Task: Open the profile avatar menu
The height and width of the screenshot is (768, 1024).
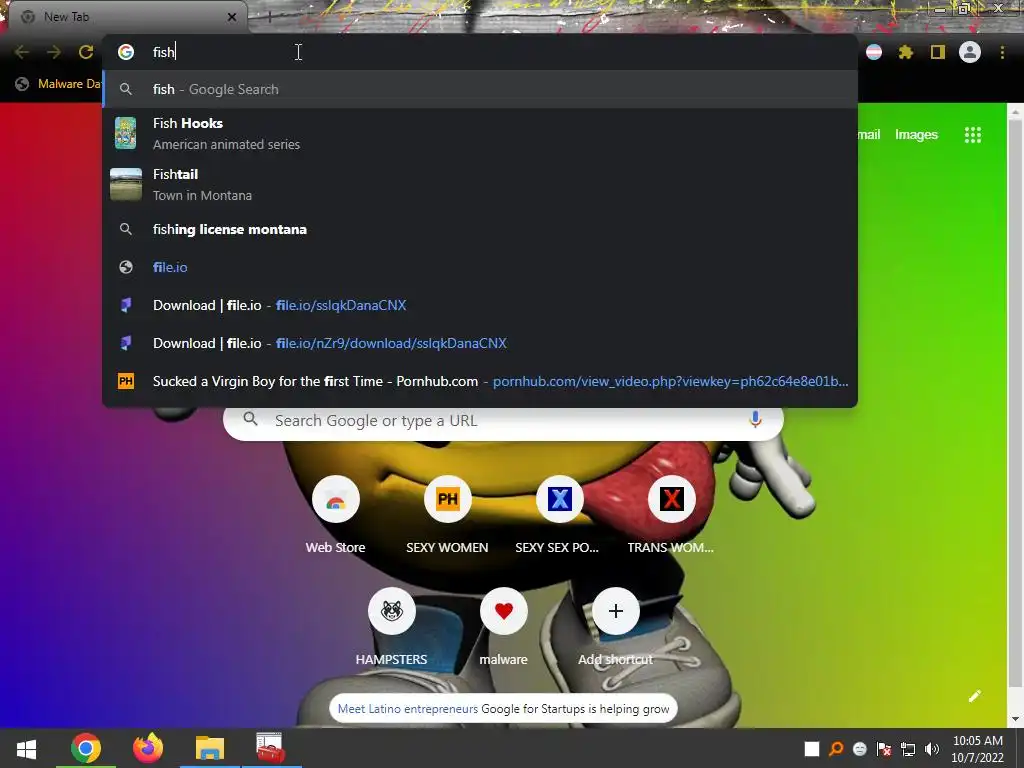Action: click(x=970, y=52)
